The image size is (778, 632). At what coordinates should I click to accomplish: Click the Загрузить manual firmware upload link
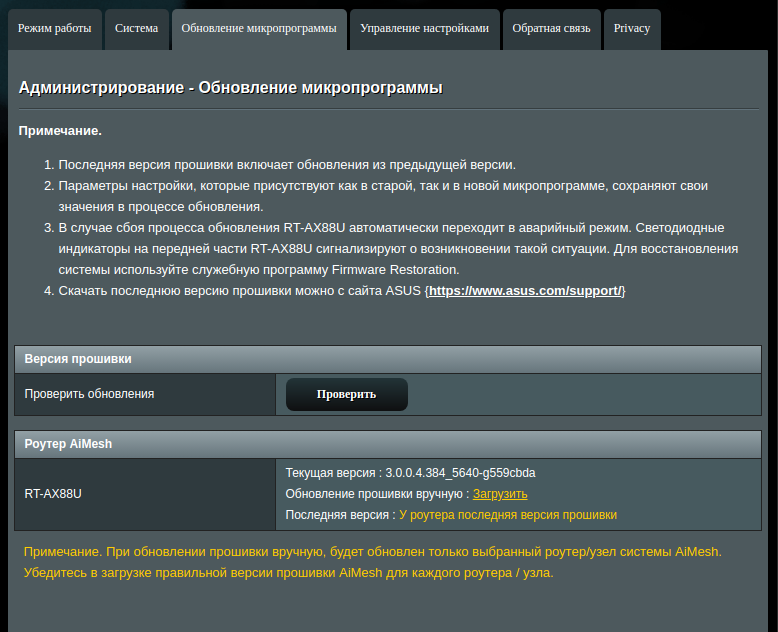pyautogui.click(x=500, y=494)
